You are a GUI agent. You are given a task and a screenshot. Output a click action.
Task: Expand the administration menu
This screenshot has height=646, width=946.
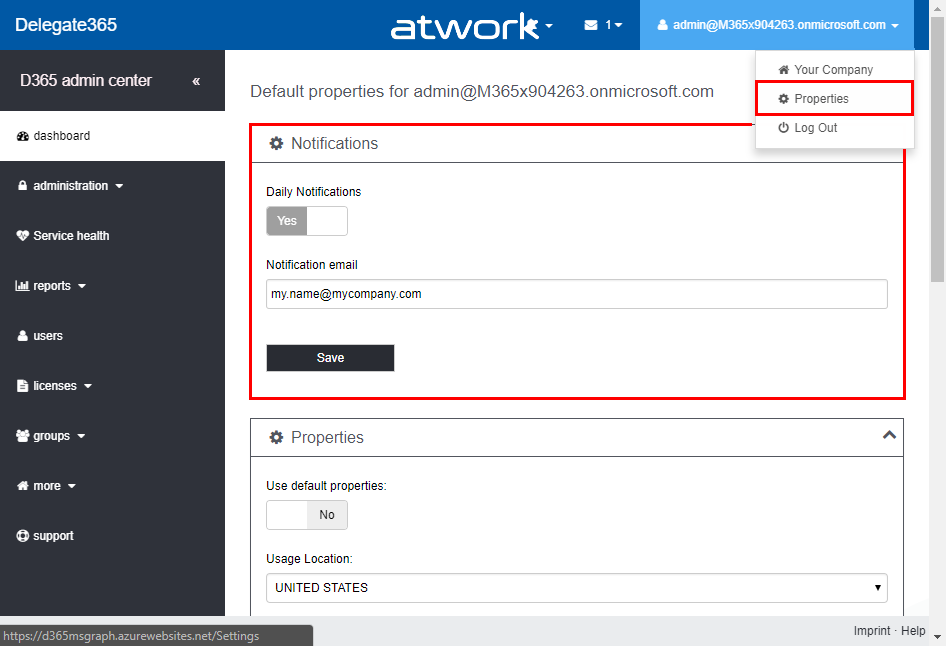pyautogui.click(x=112, y=186)
